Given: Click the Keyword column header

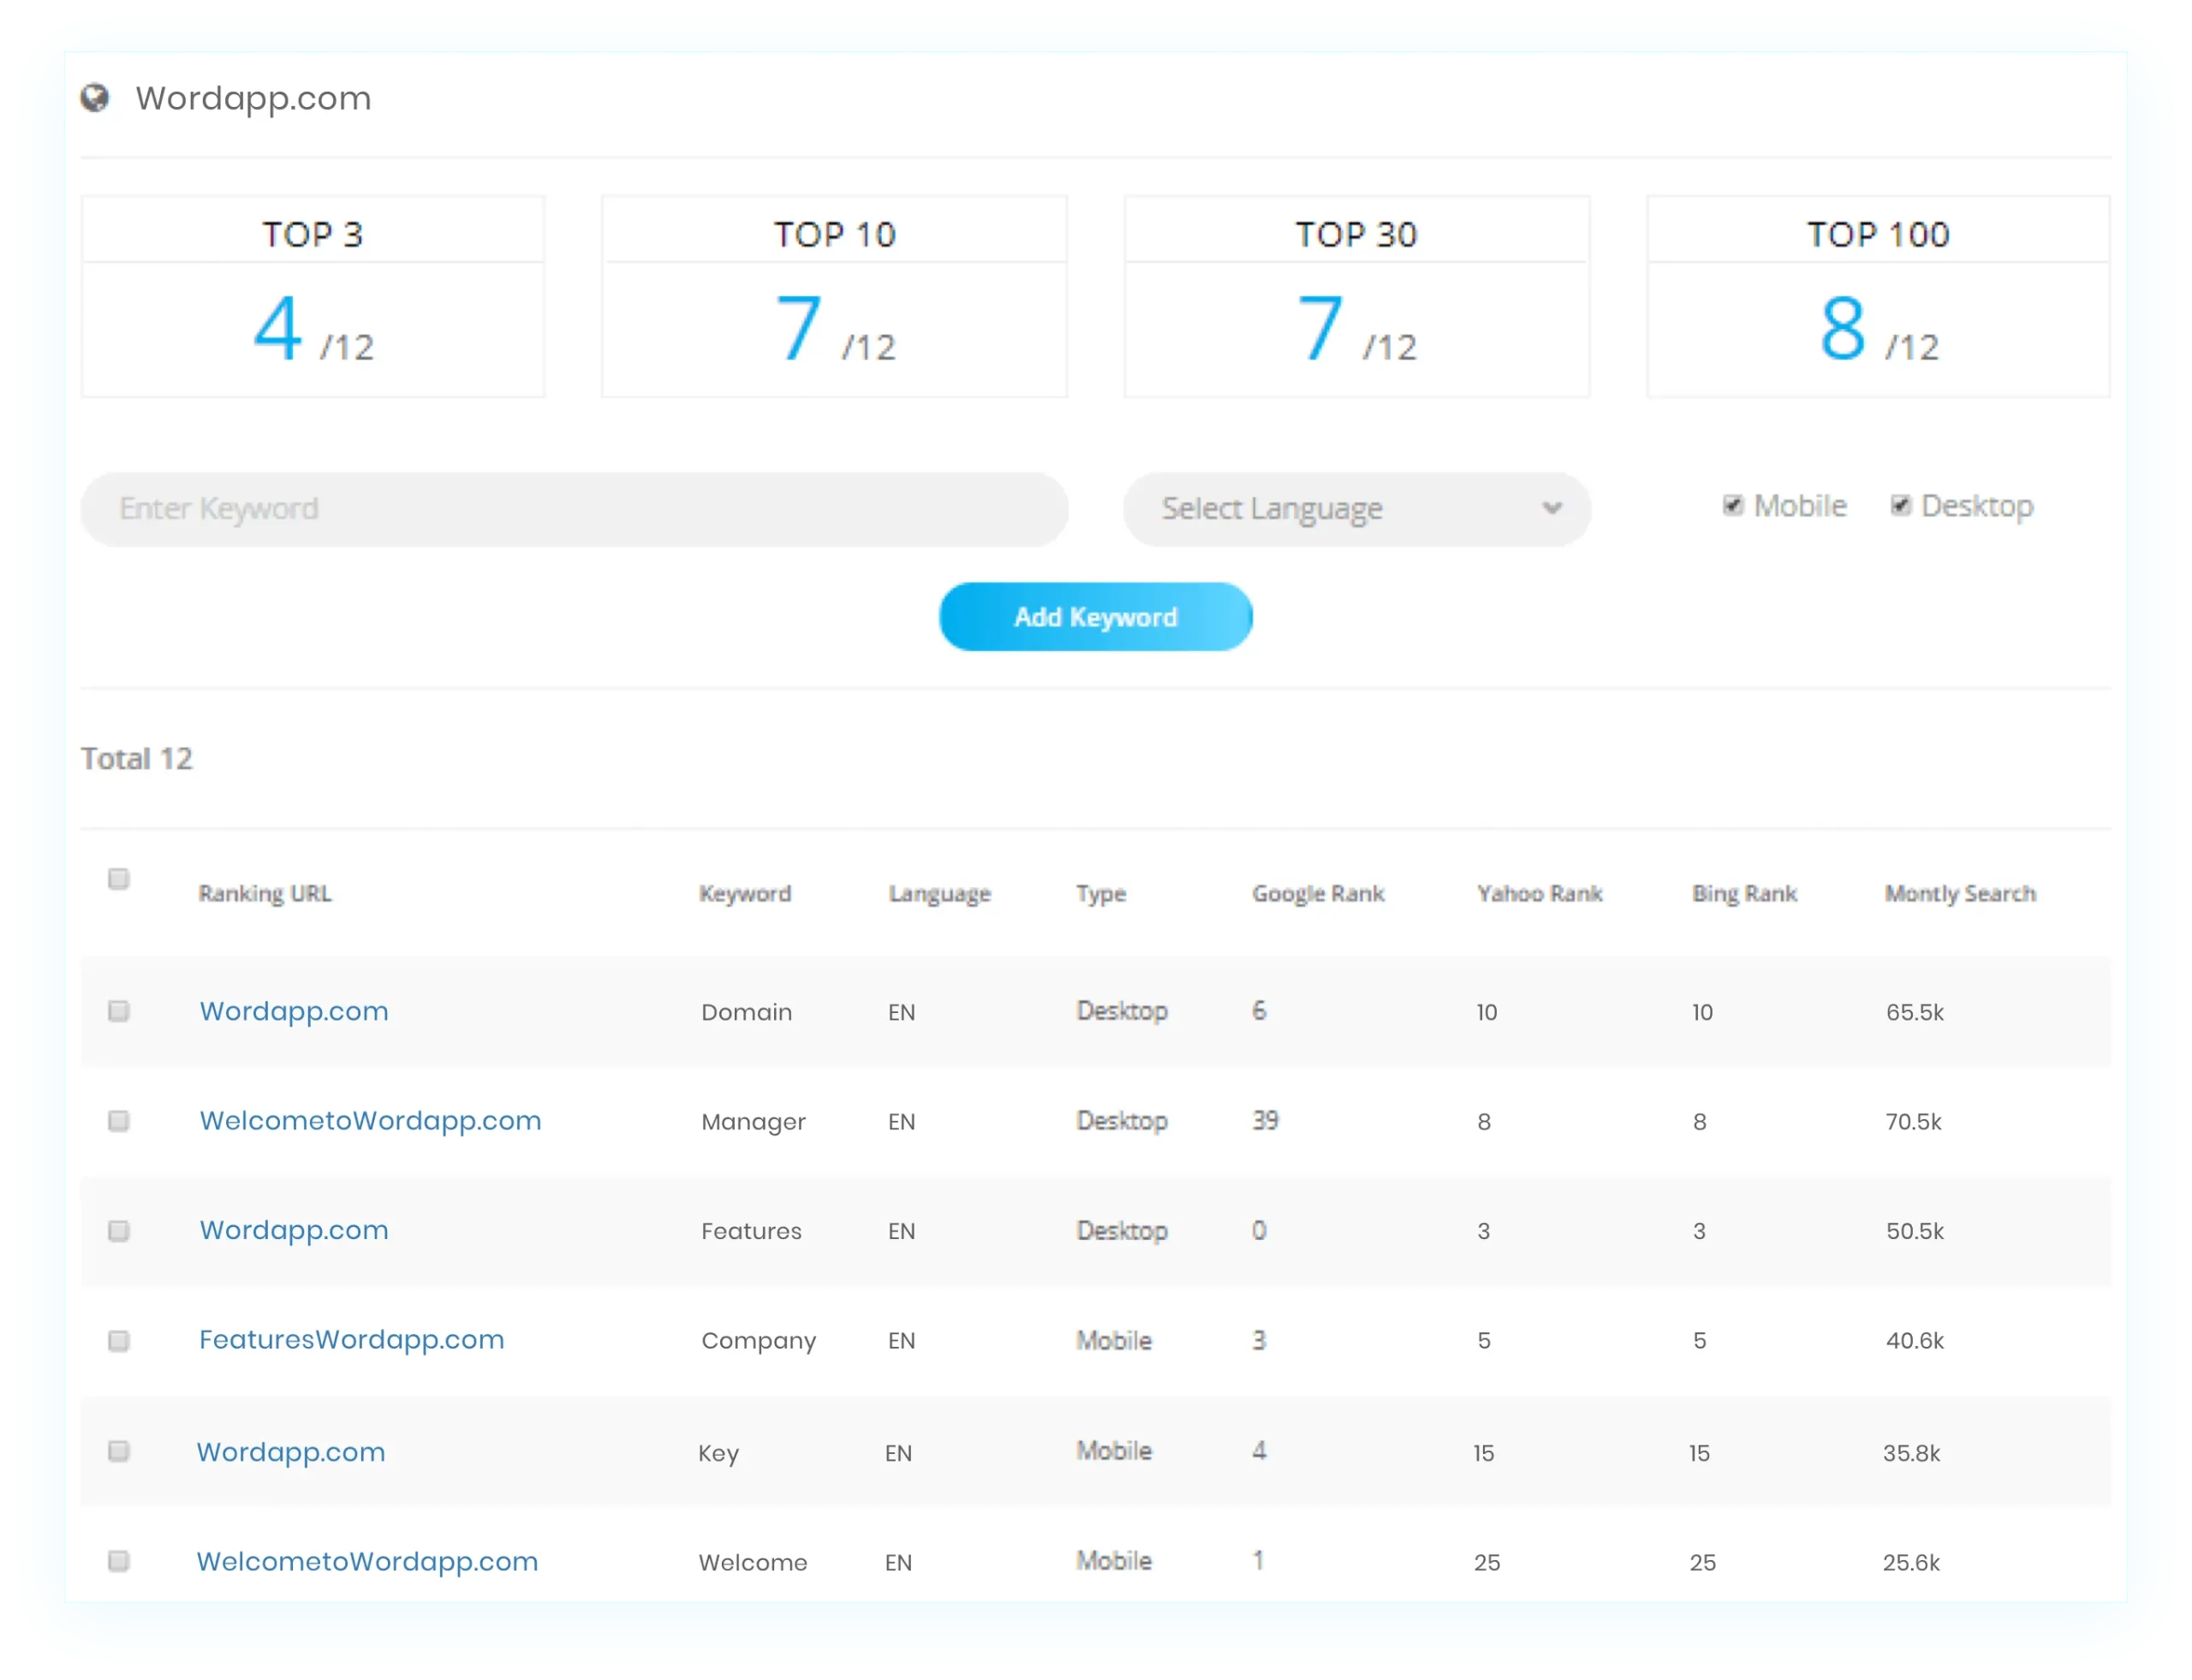Looking at the screenshot, I should point(745,894).
